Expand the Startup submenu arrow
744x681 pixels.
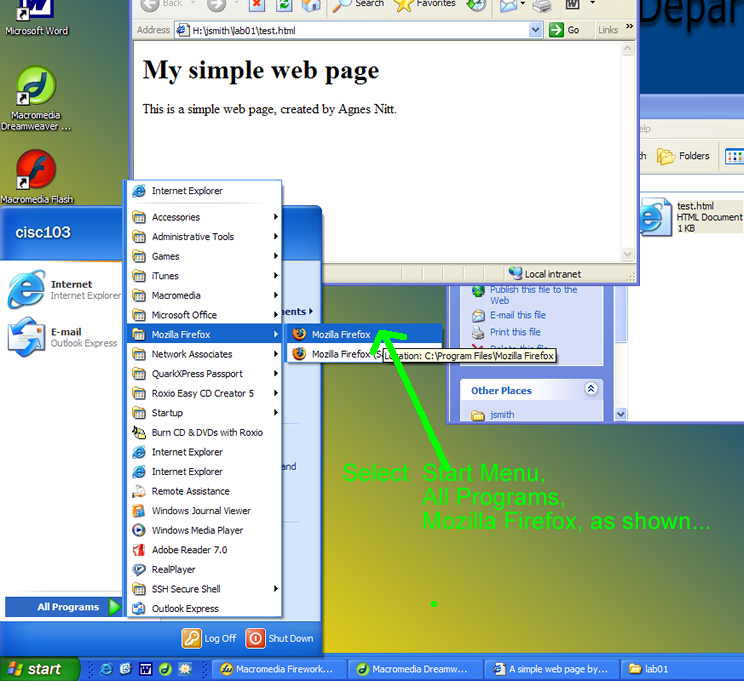(x=276, y=413)
